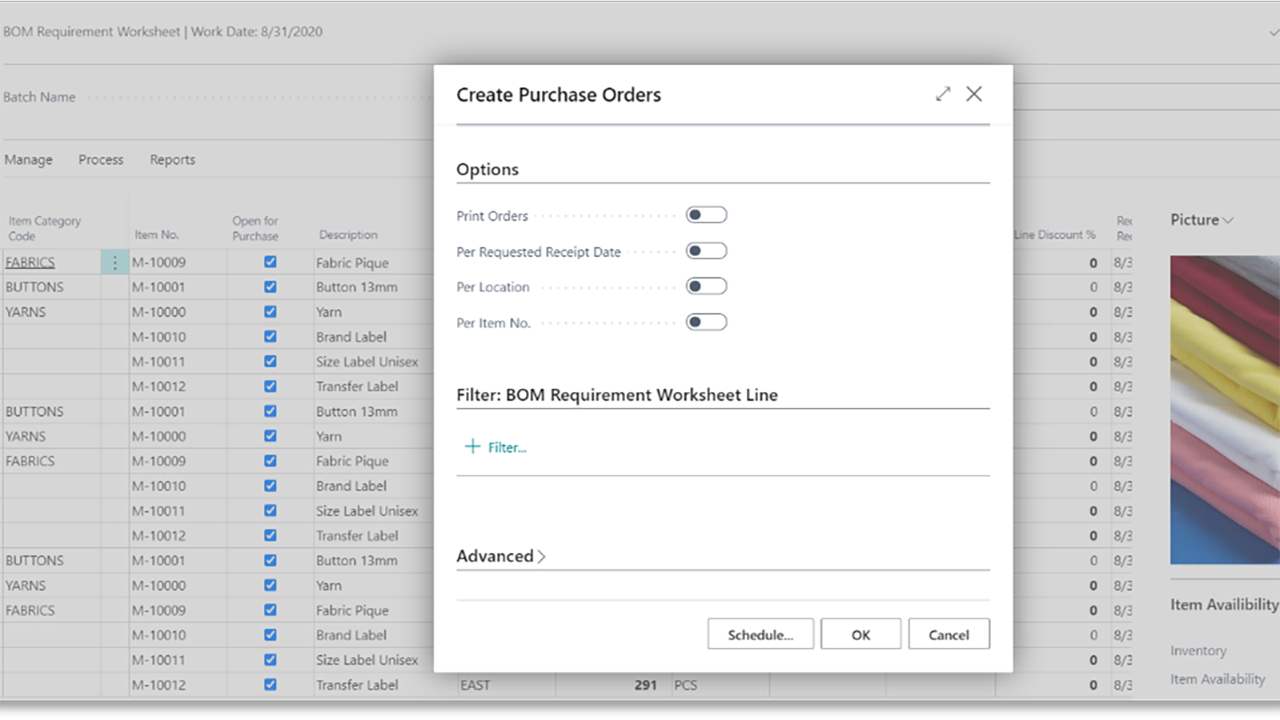The width and height of the screenshot is (1280, 720).
Task: Click the Schedule... button
Action: pyautogui.click(x=760, y=634)
